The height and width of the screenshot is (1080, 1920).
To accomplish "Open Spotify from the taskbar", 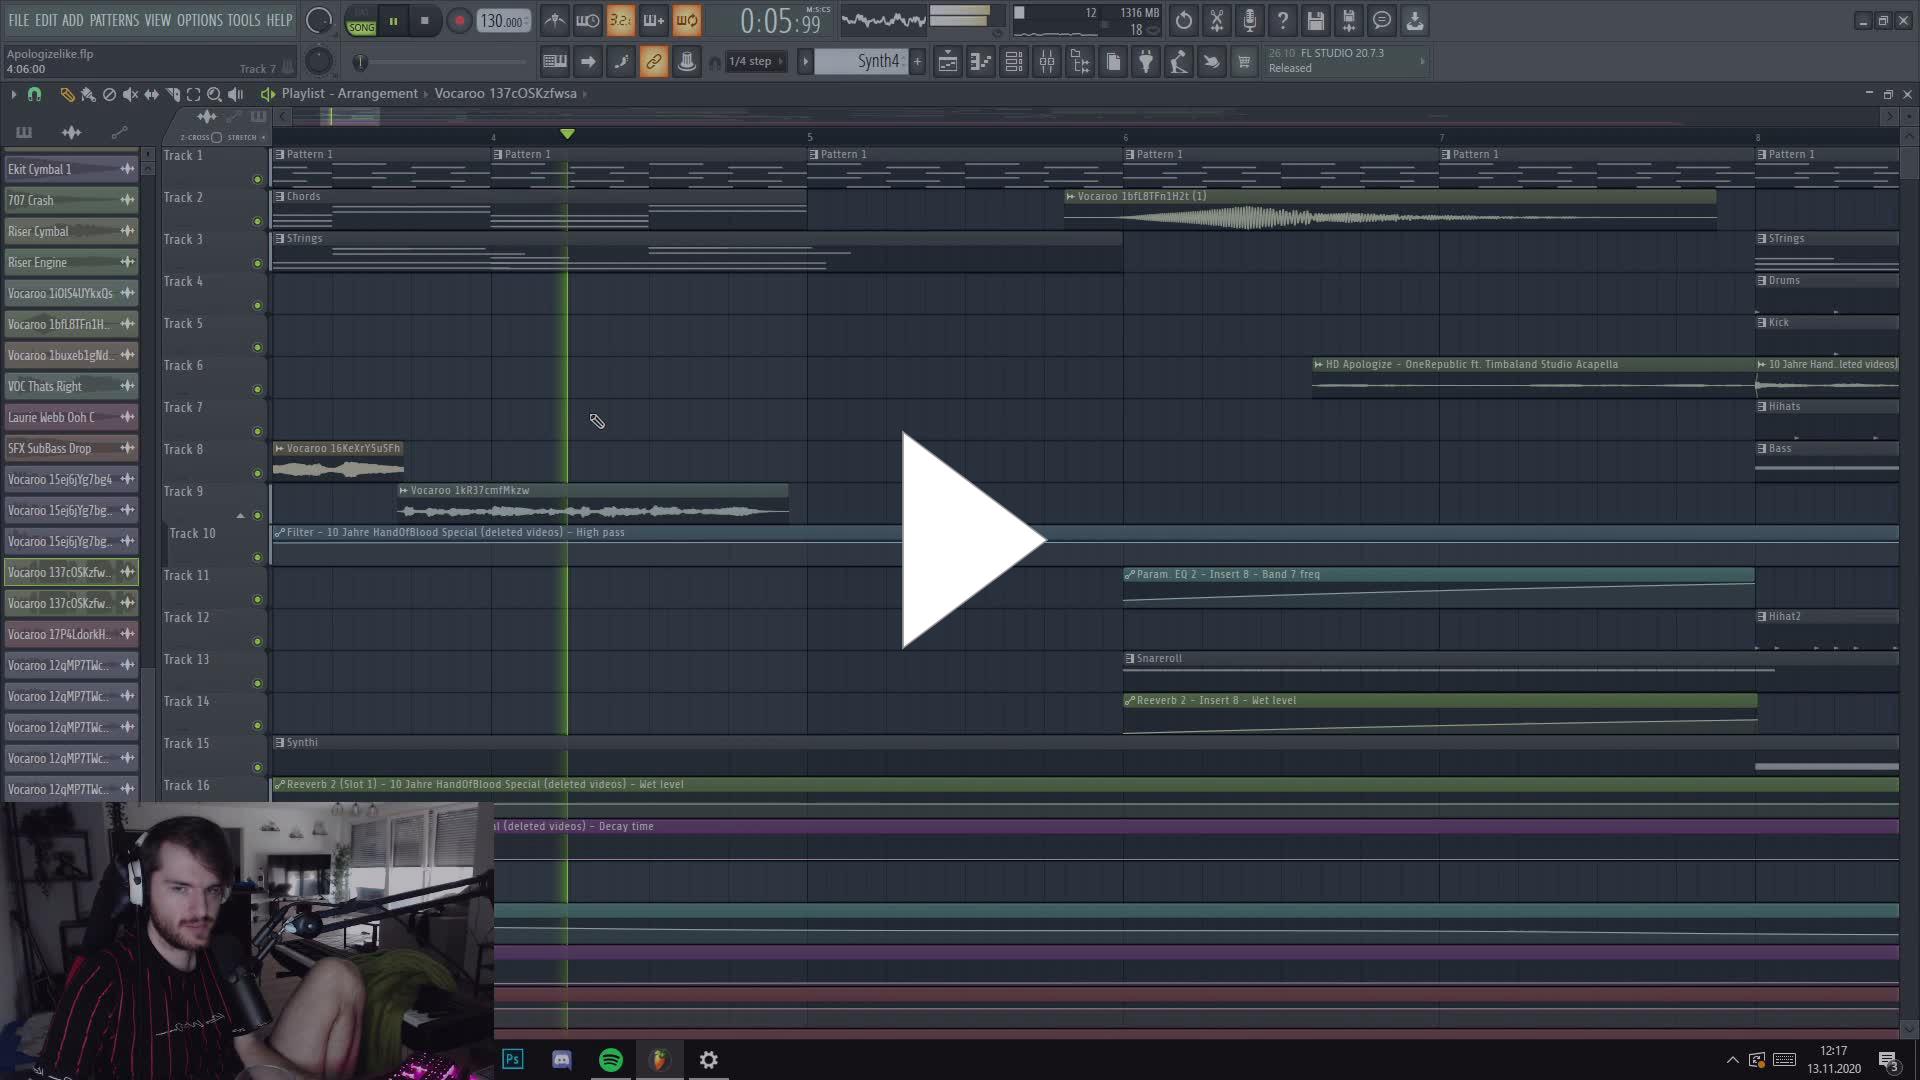I will pyautogui.click(x=610, y=1059).
